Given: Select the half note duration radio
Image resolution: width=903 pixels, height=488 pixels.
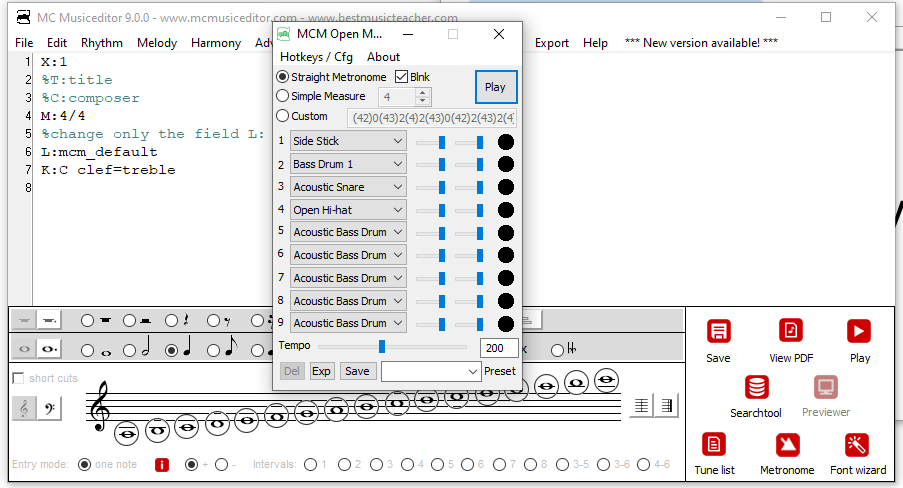Looking at the screenshot, I should coord(130,350).
